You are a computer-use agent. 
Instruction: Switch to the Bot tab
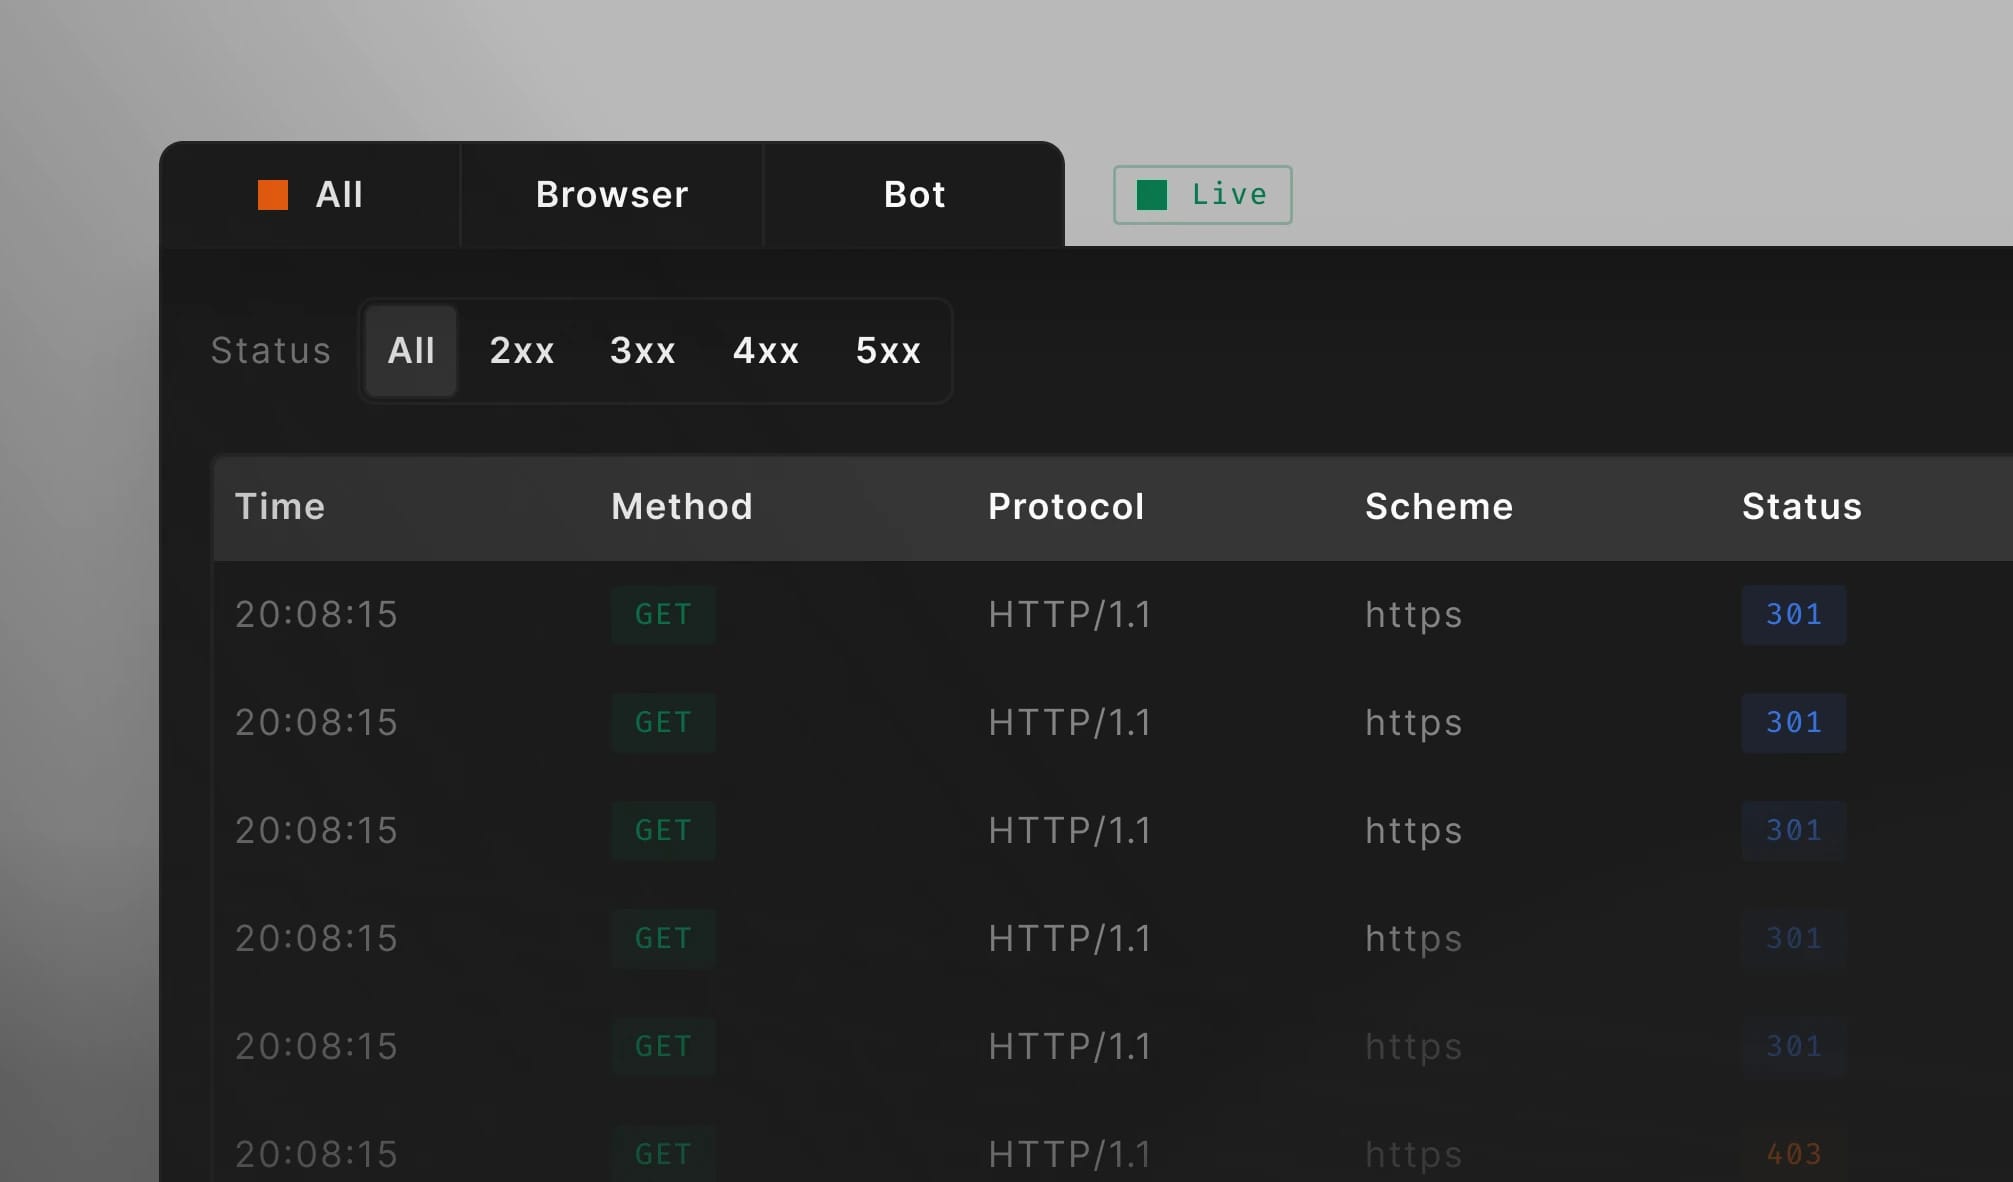(914, 194)
